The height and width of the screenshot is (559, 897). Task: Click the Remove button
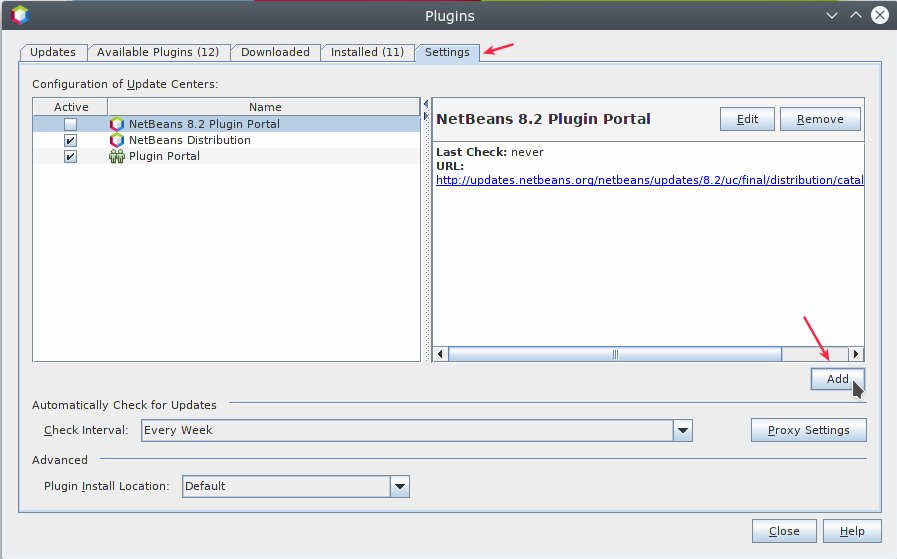click(820, 119)
